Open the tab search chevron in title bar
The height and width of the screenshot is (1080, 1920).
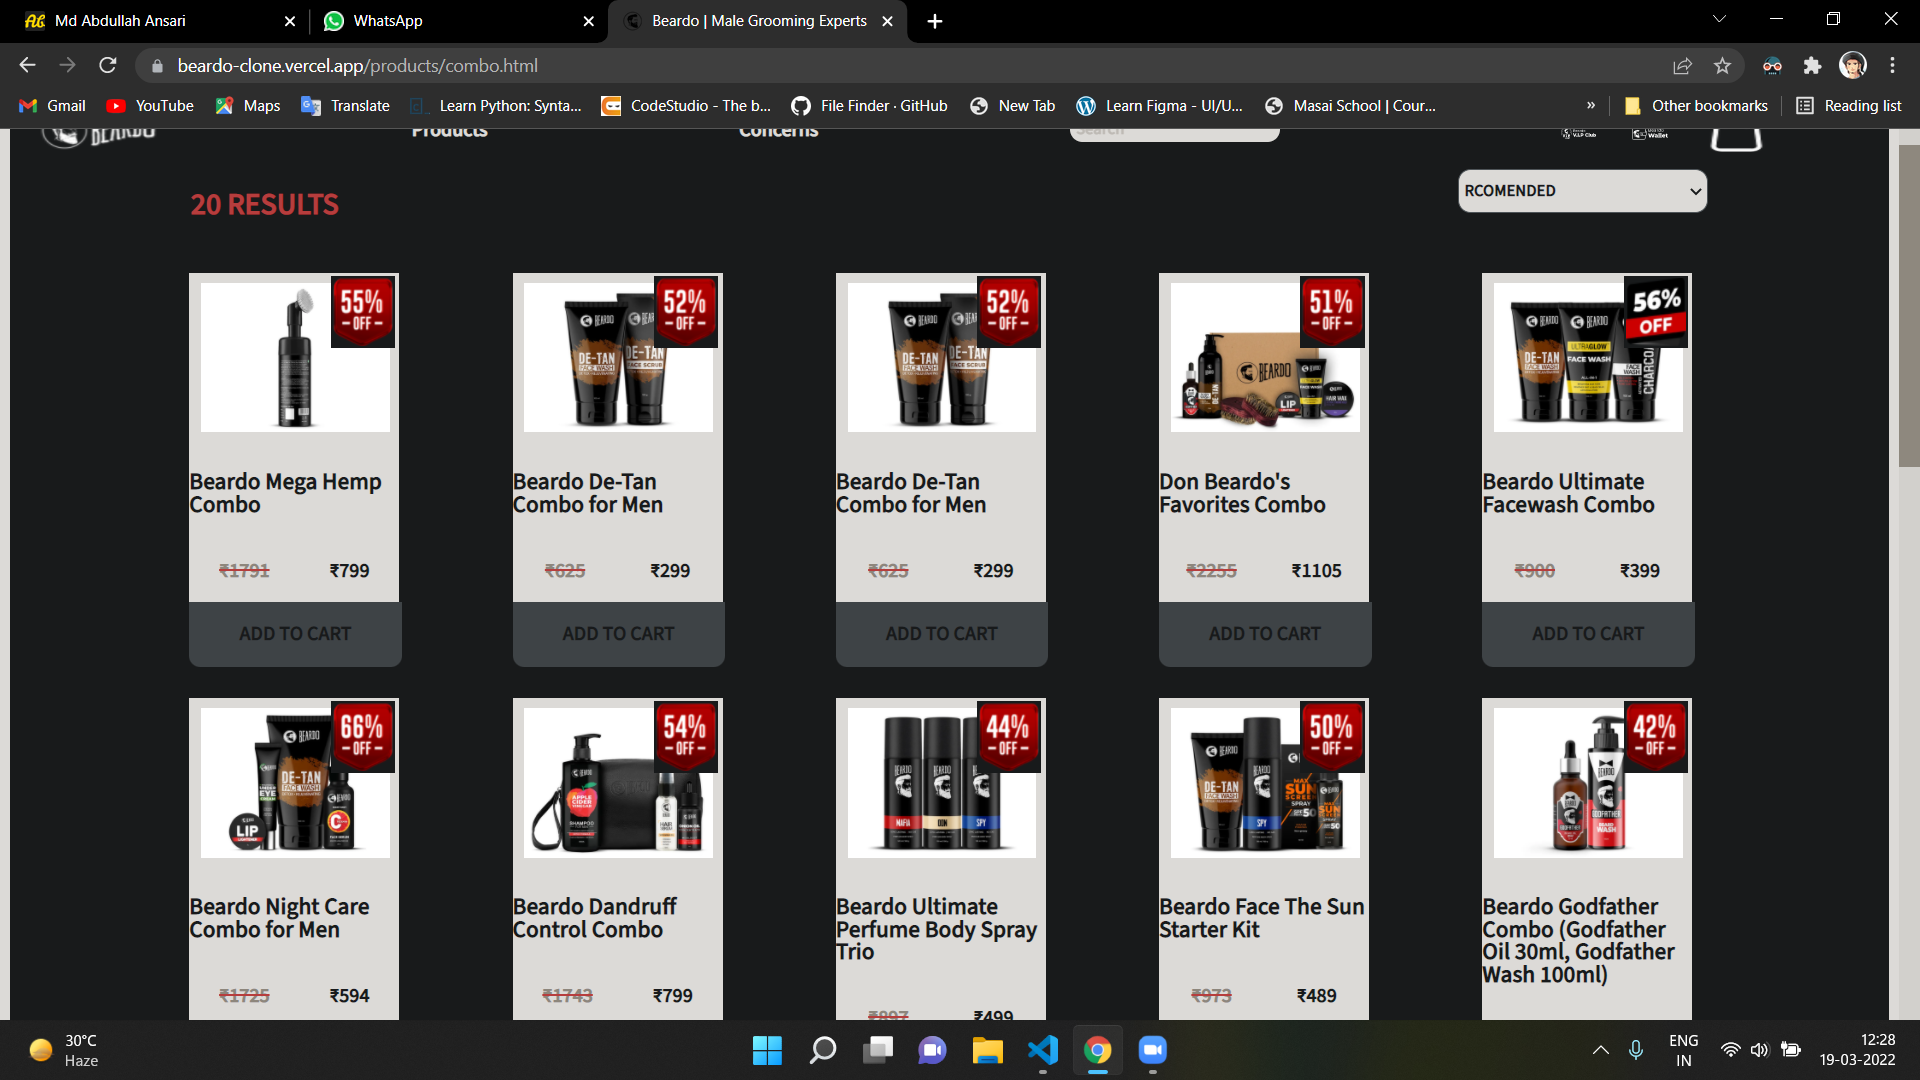[1719, 19]
